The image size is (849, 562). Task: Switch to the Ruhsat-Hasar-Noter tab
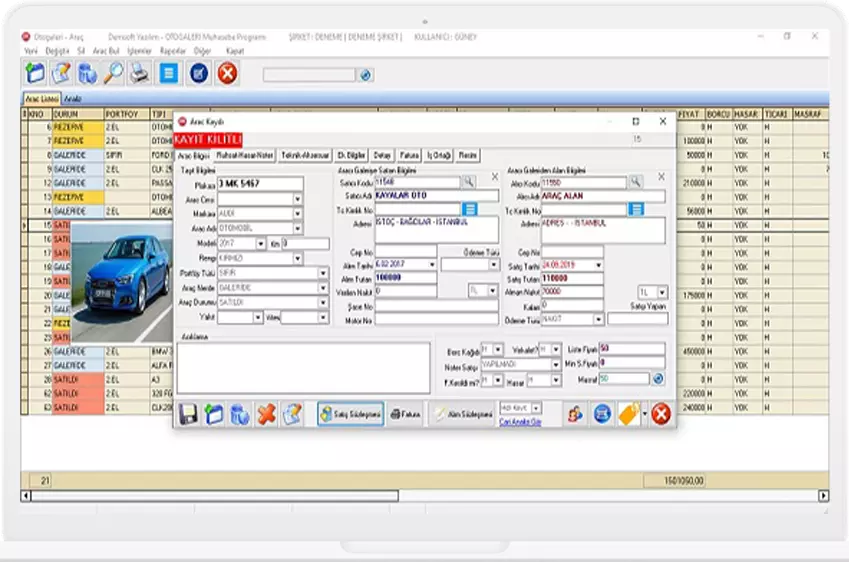(244, 155)
